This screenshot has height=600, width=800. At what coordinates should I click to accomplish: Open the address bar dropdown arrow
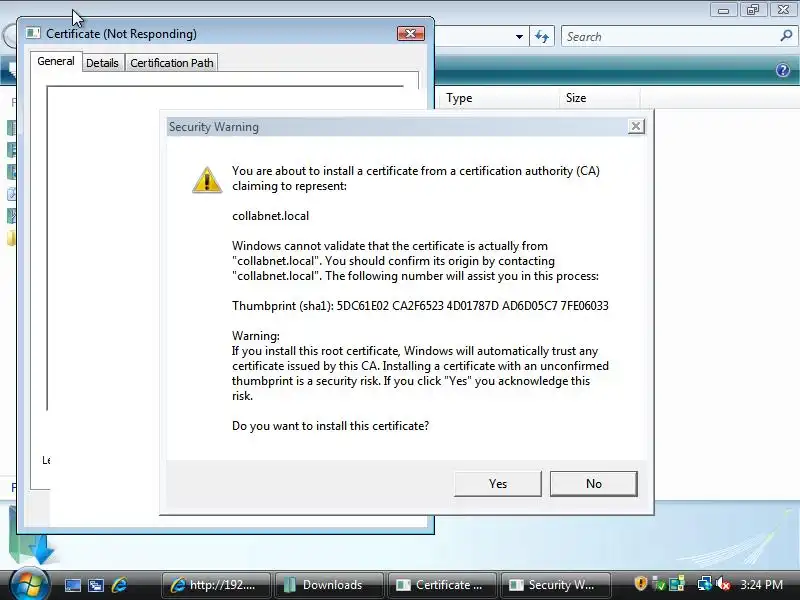[x=519, y=37]
